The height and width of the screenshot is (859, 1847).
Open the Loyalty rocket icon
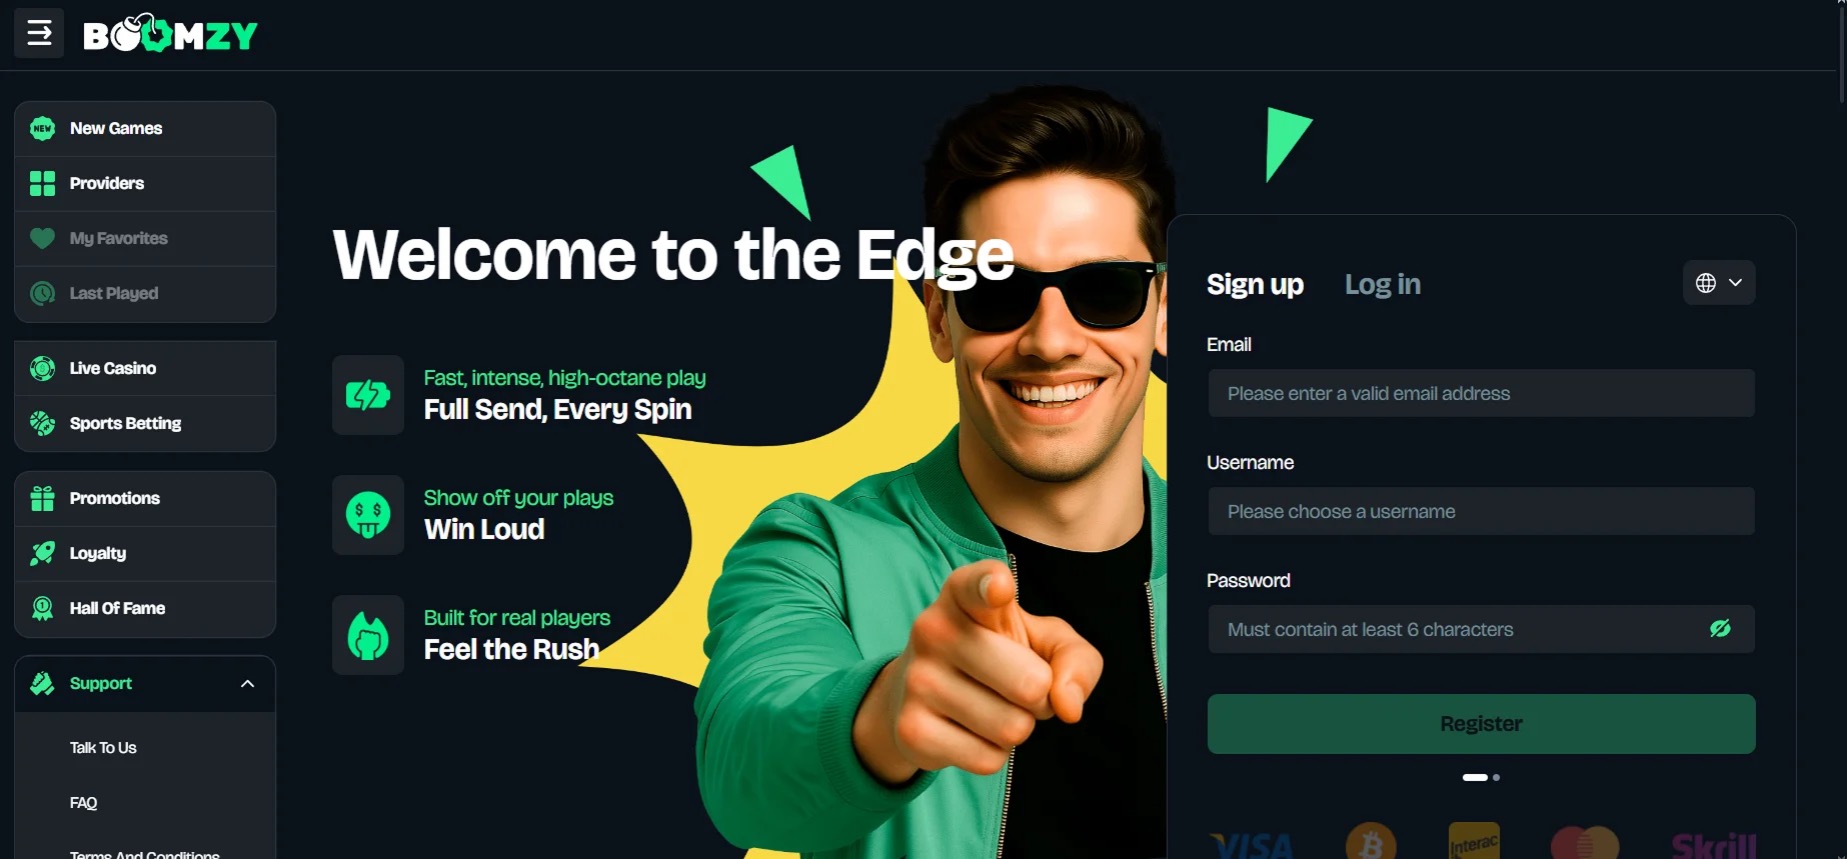click(x=42, y=553)
